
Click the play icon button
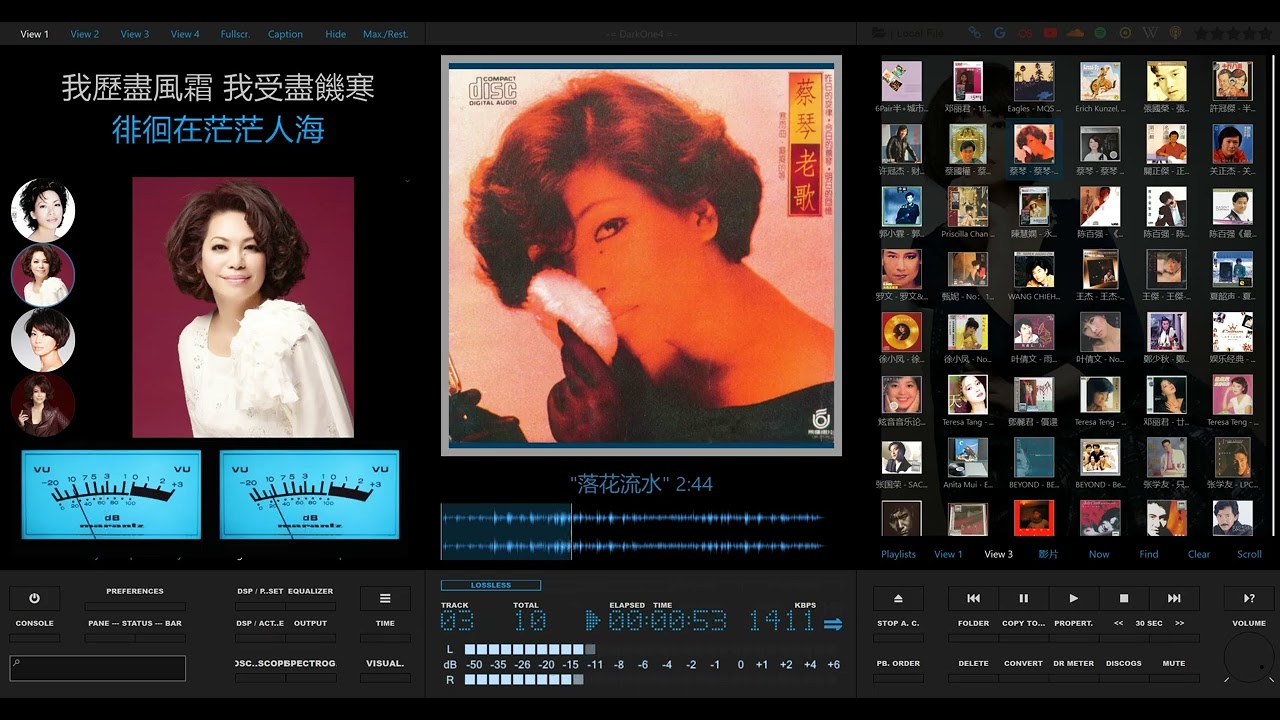coord(1073,598)
